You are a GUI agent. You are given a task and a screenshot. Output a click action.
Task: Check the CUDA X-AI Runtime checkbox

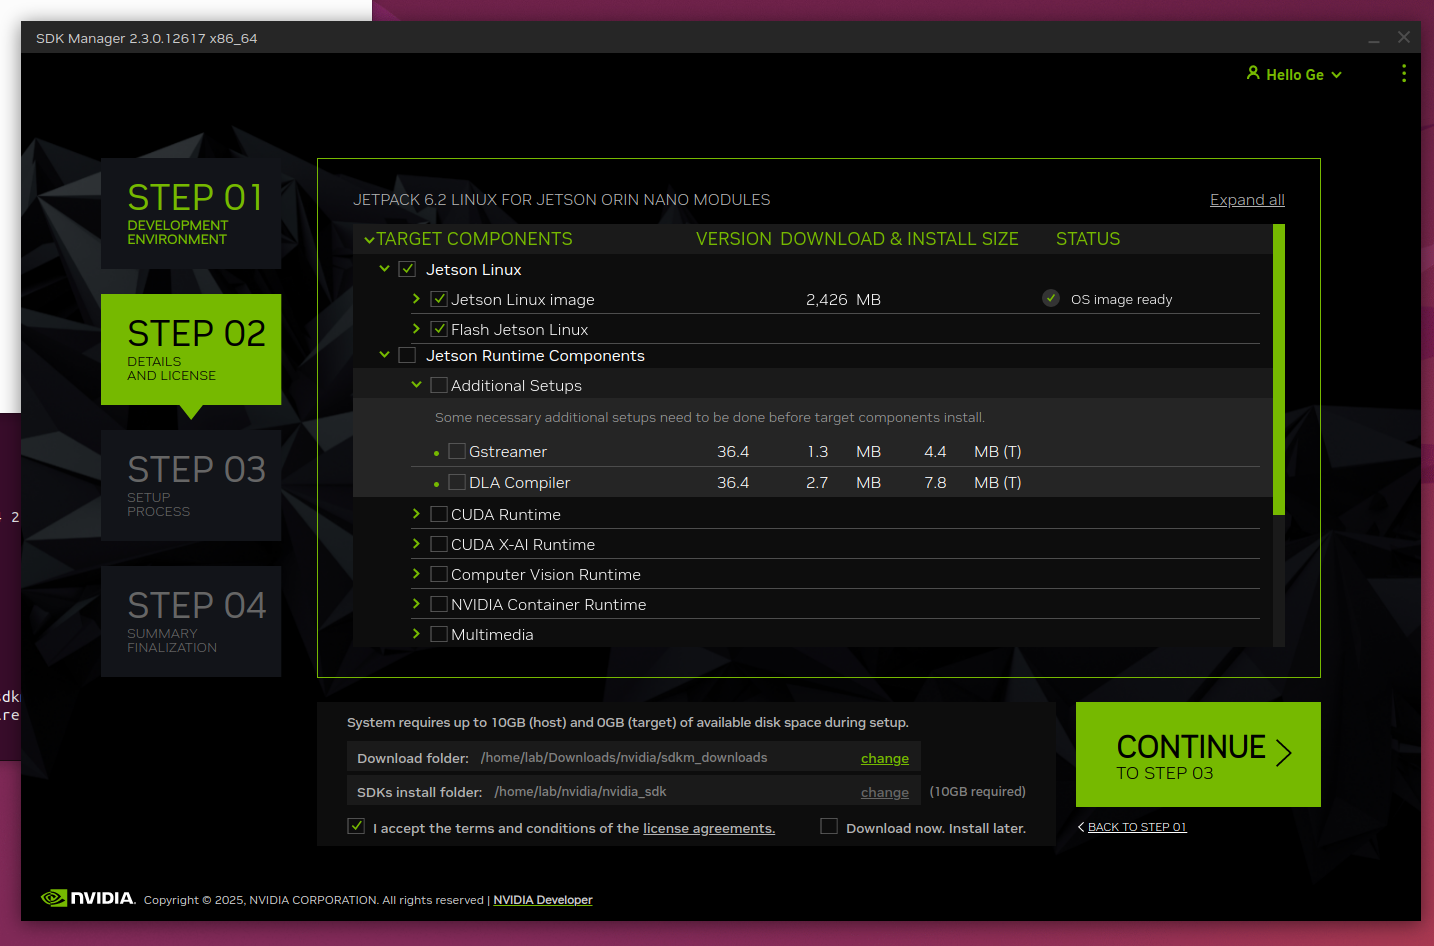click(x=438, y=544)
